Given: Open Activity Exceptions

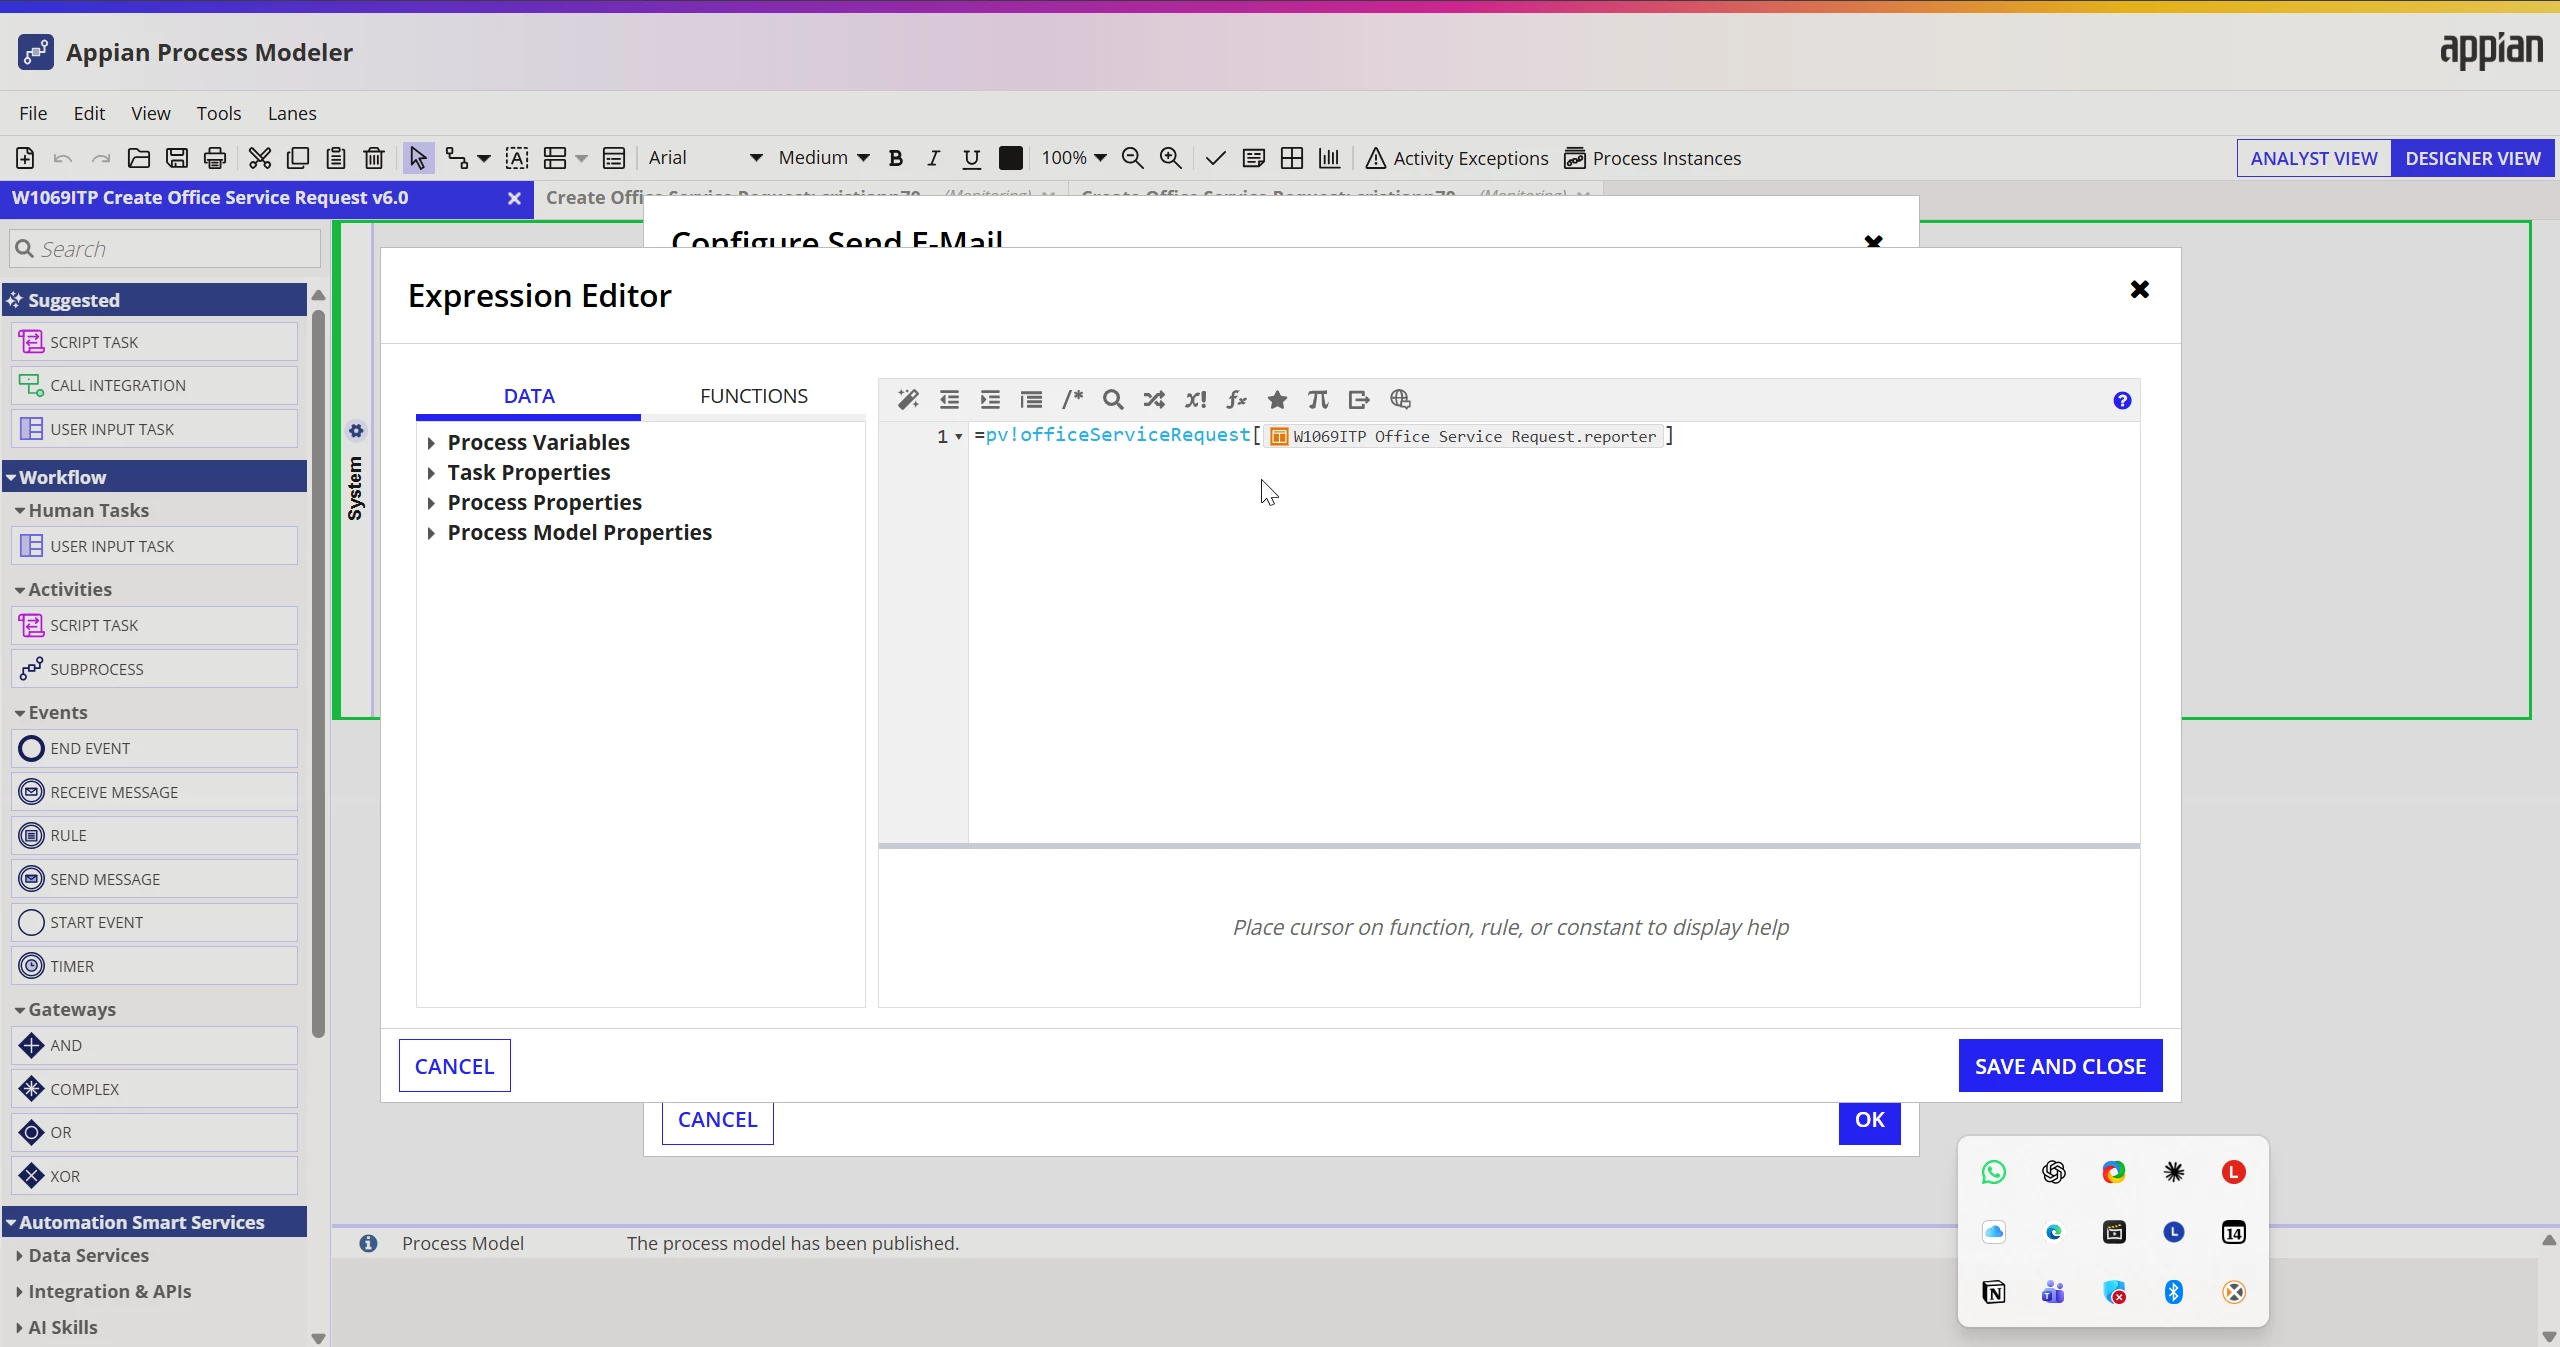Looking at the screenshot, I should [x=1457, y=158].
